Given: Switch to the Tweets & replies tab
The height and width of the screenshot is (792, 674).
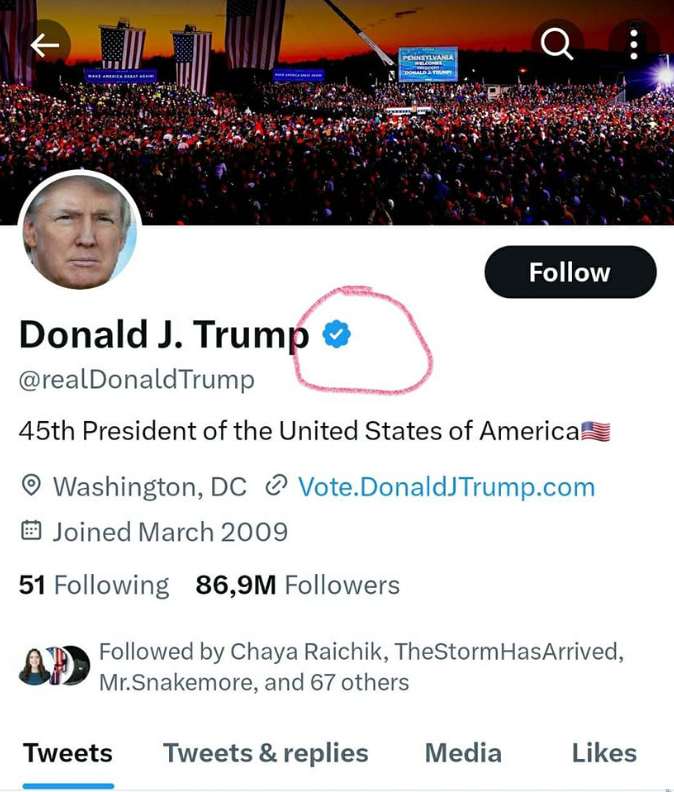Looking at the screenshot, I should pyautogui.click(x=265, y=753).
